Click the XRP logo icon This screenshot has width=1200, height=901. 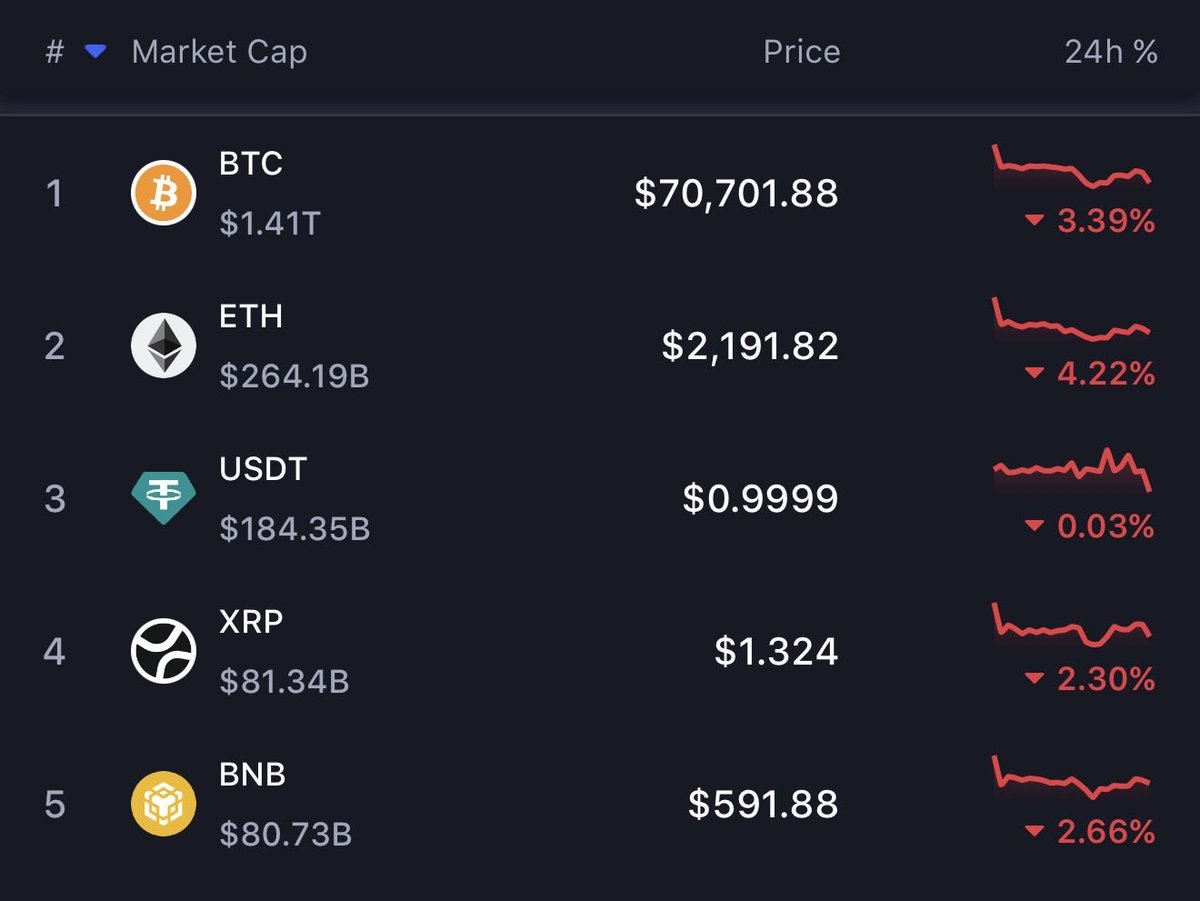163,651
